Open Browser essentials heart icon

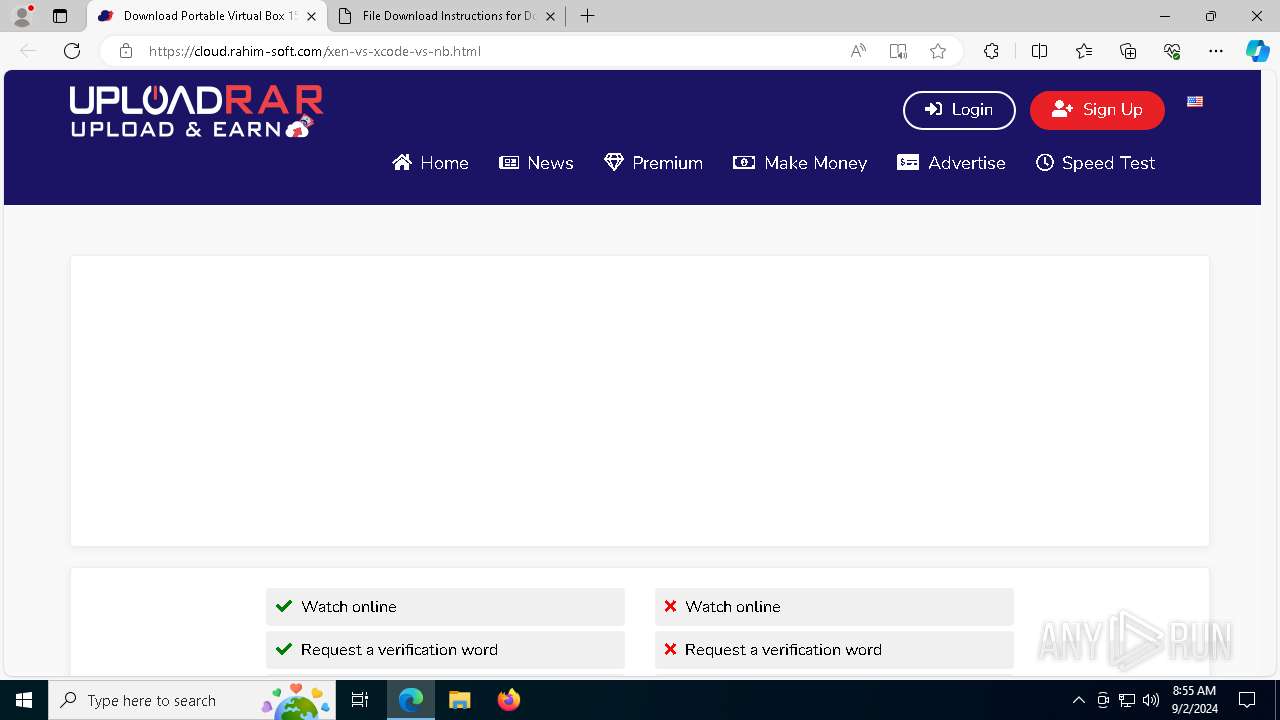click(1172, 51)
